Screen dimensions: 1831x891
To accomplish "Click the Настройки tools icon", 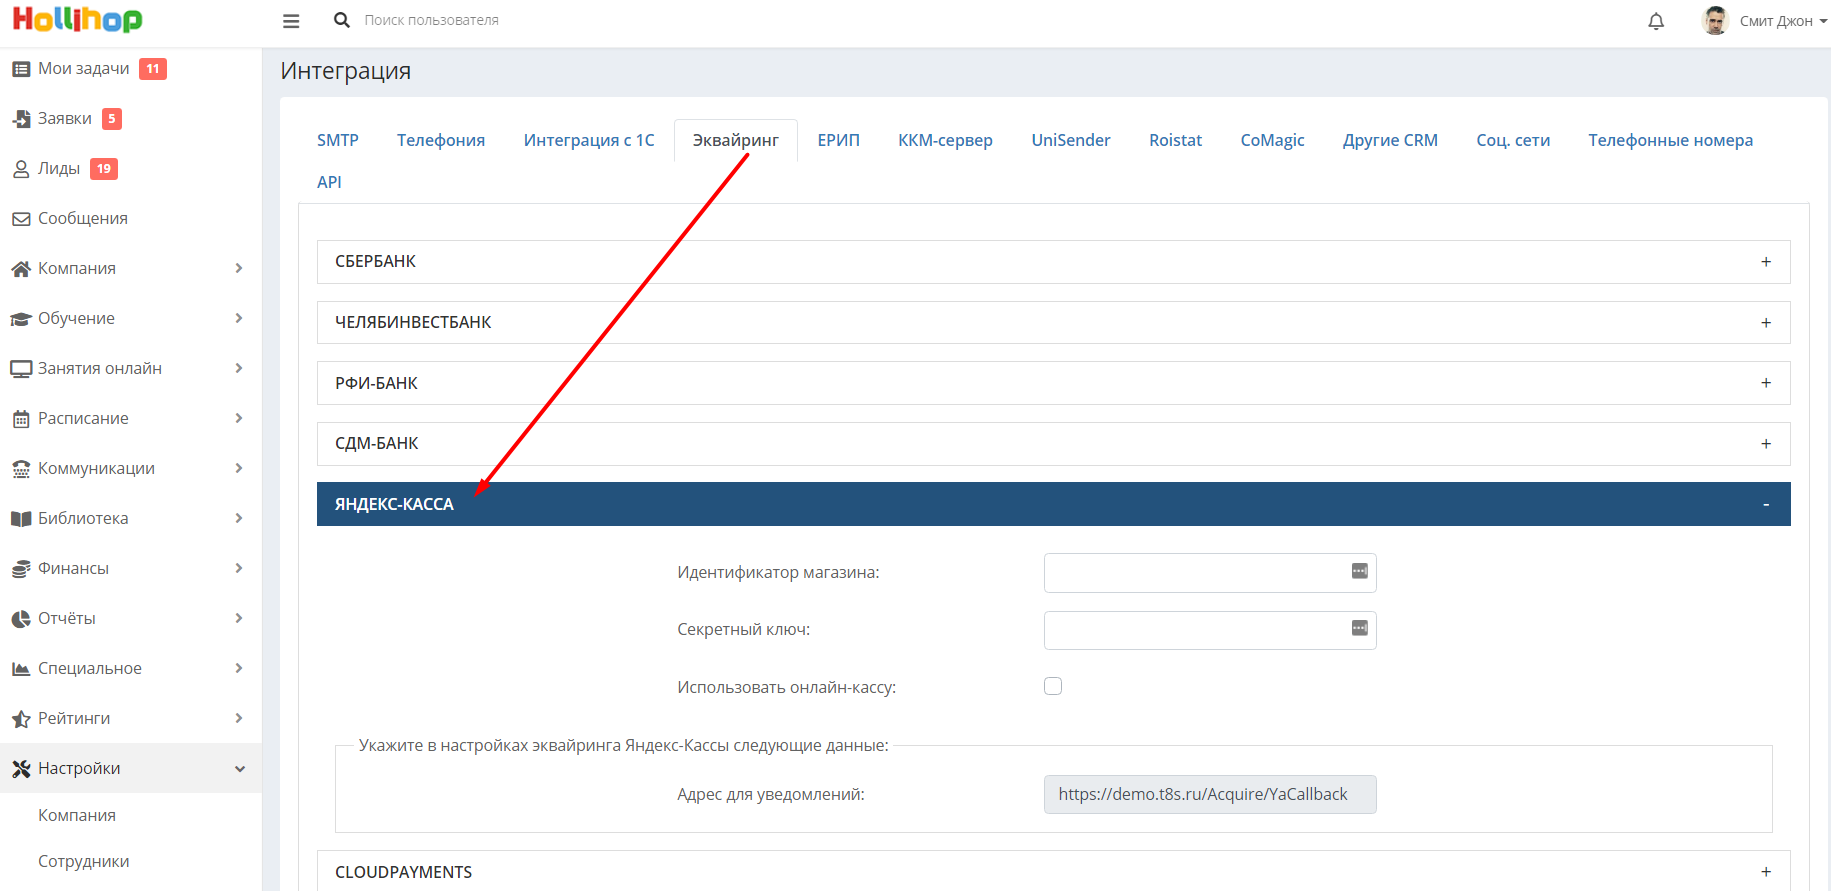I will [21, 769].
